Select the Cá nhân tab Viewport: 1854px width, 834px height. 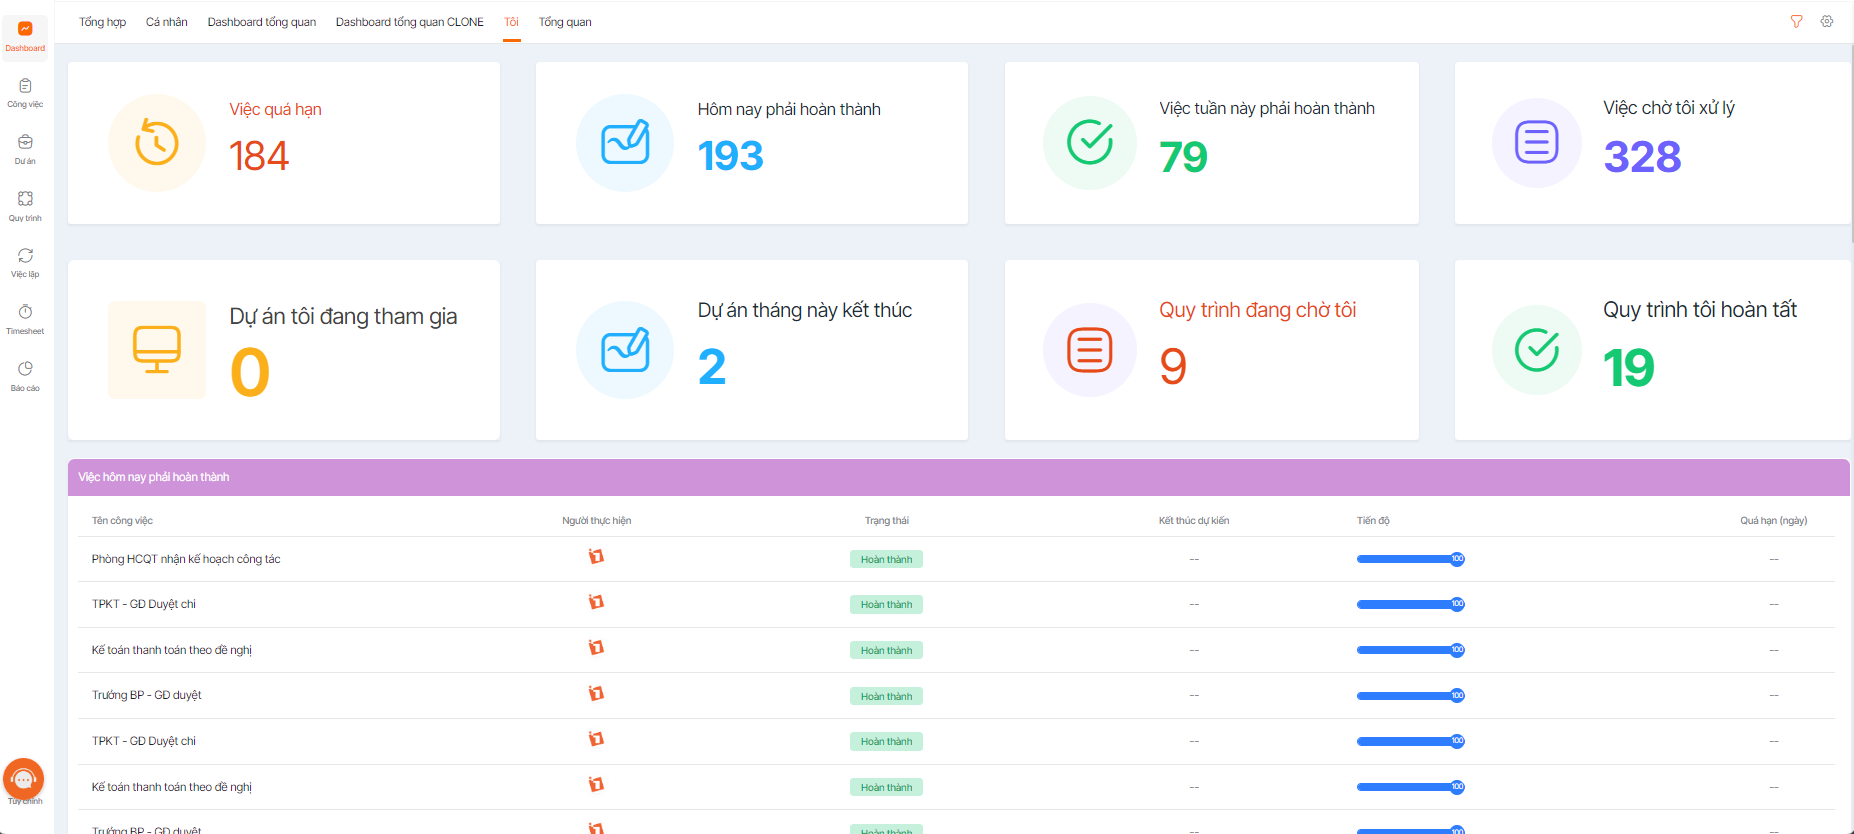[167, 22]
